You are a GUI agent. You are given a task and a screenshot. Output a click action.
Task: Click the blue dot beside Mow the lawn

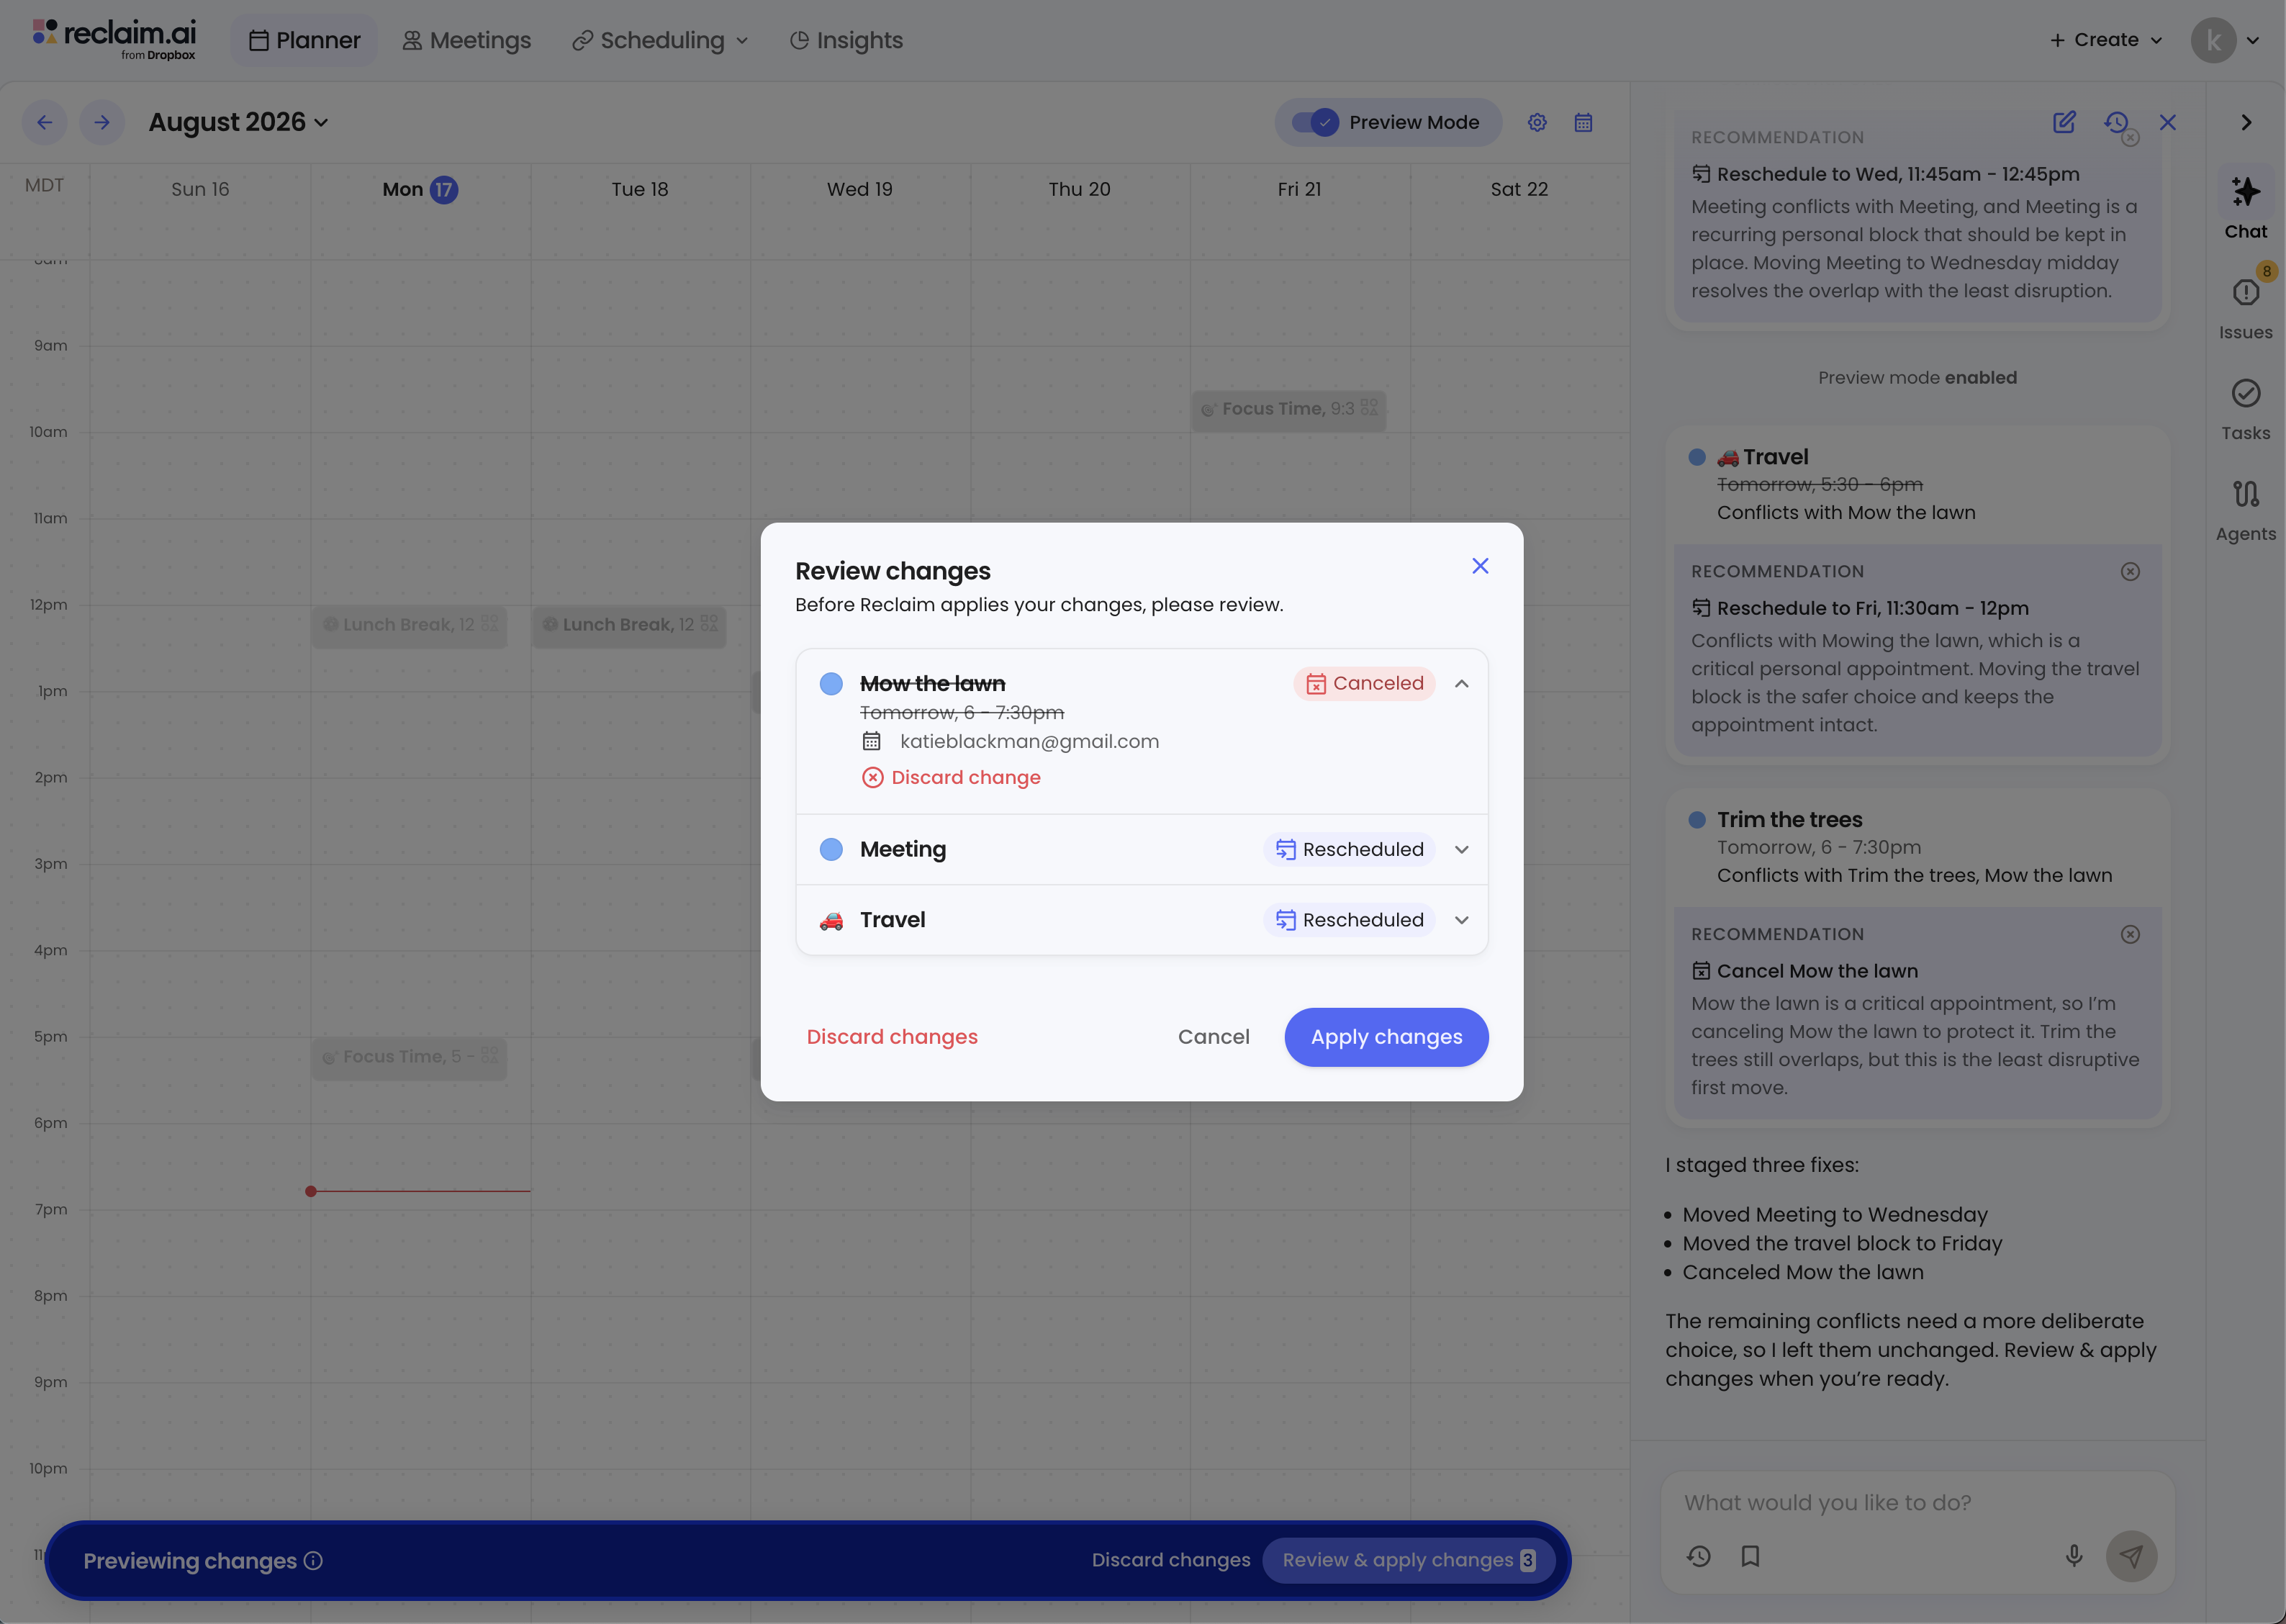[x=831, y=684]
